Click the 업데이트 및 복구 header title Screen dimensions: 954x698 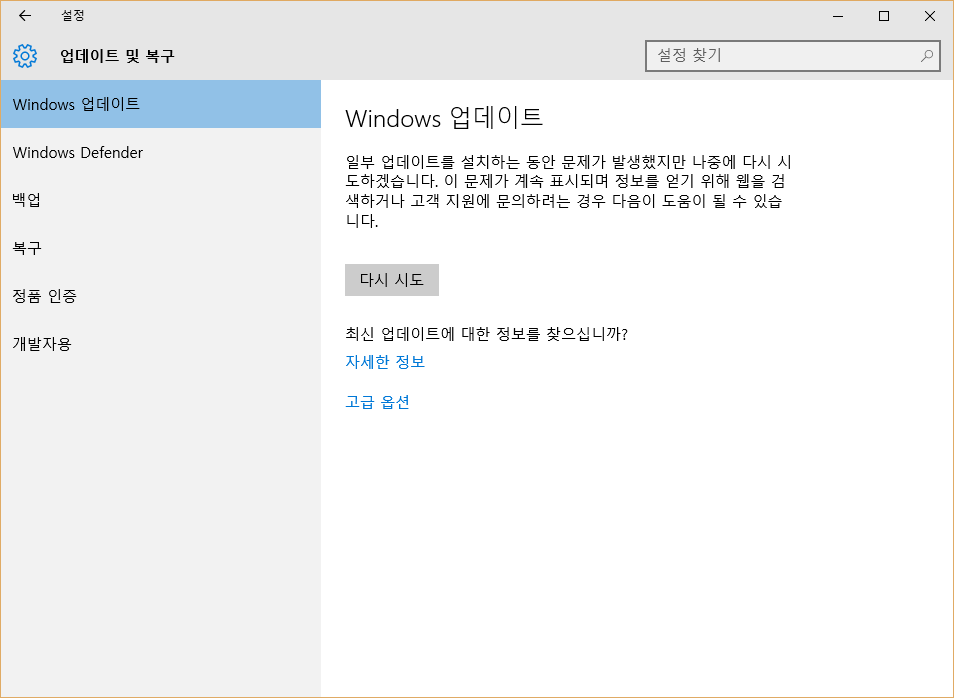click(117, 56)
